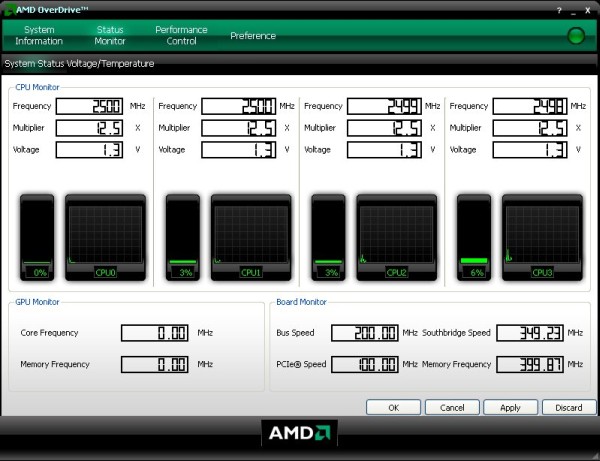Click the GPU Core Frequency value field
600x461 pixels.
coord(155,333)
